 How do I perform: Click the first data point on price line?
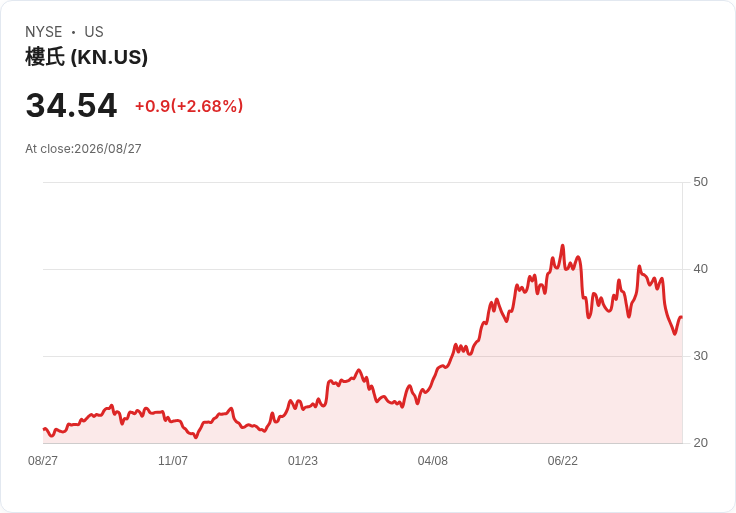click(44, 429)
